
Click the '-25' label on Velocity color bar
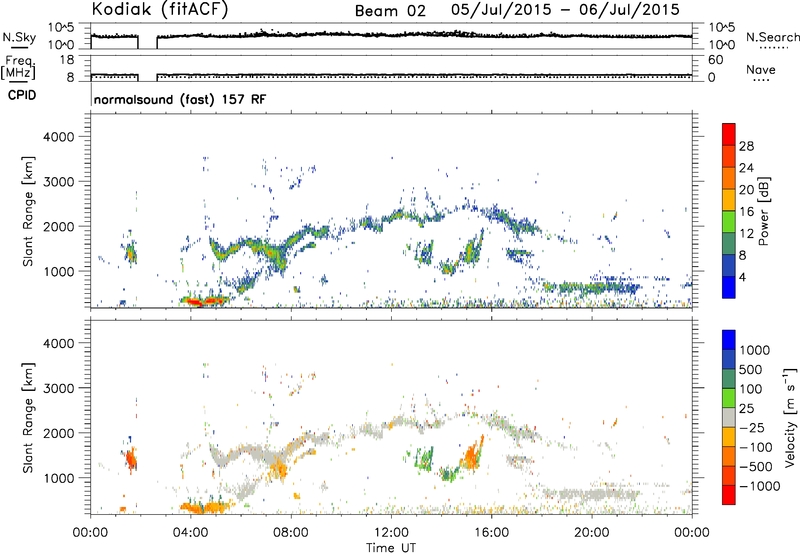[753, 427]
